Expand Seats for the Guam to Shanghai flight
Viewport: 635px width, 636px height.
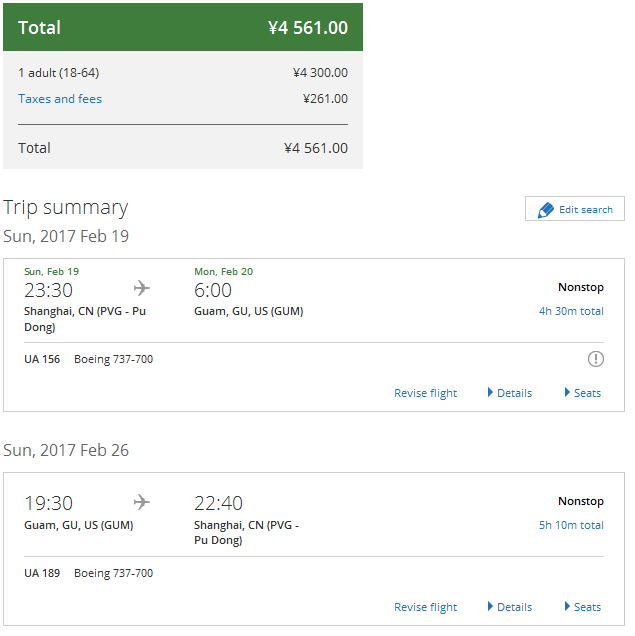click(x=583, y=607)
